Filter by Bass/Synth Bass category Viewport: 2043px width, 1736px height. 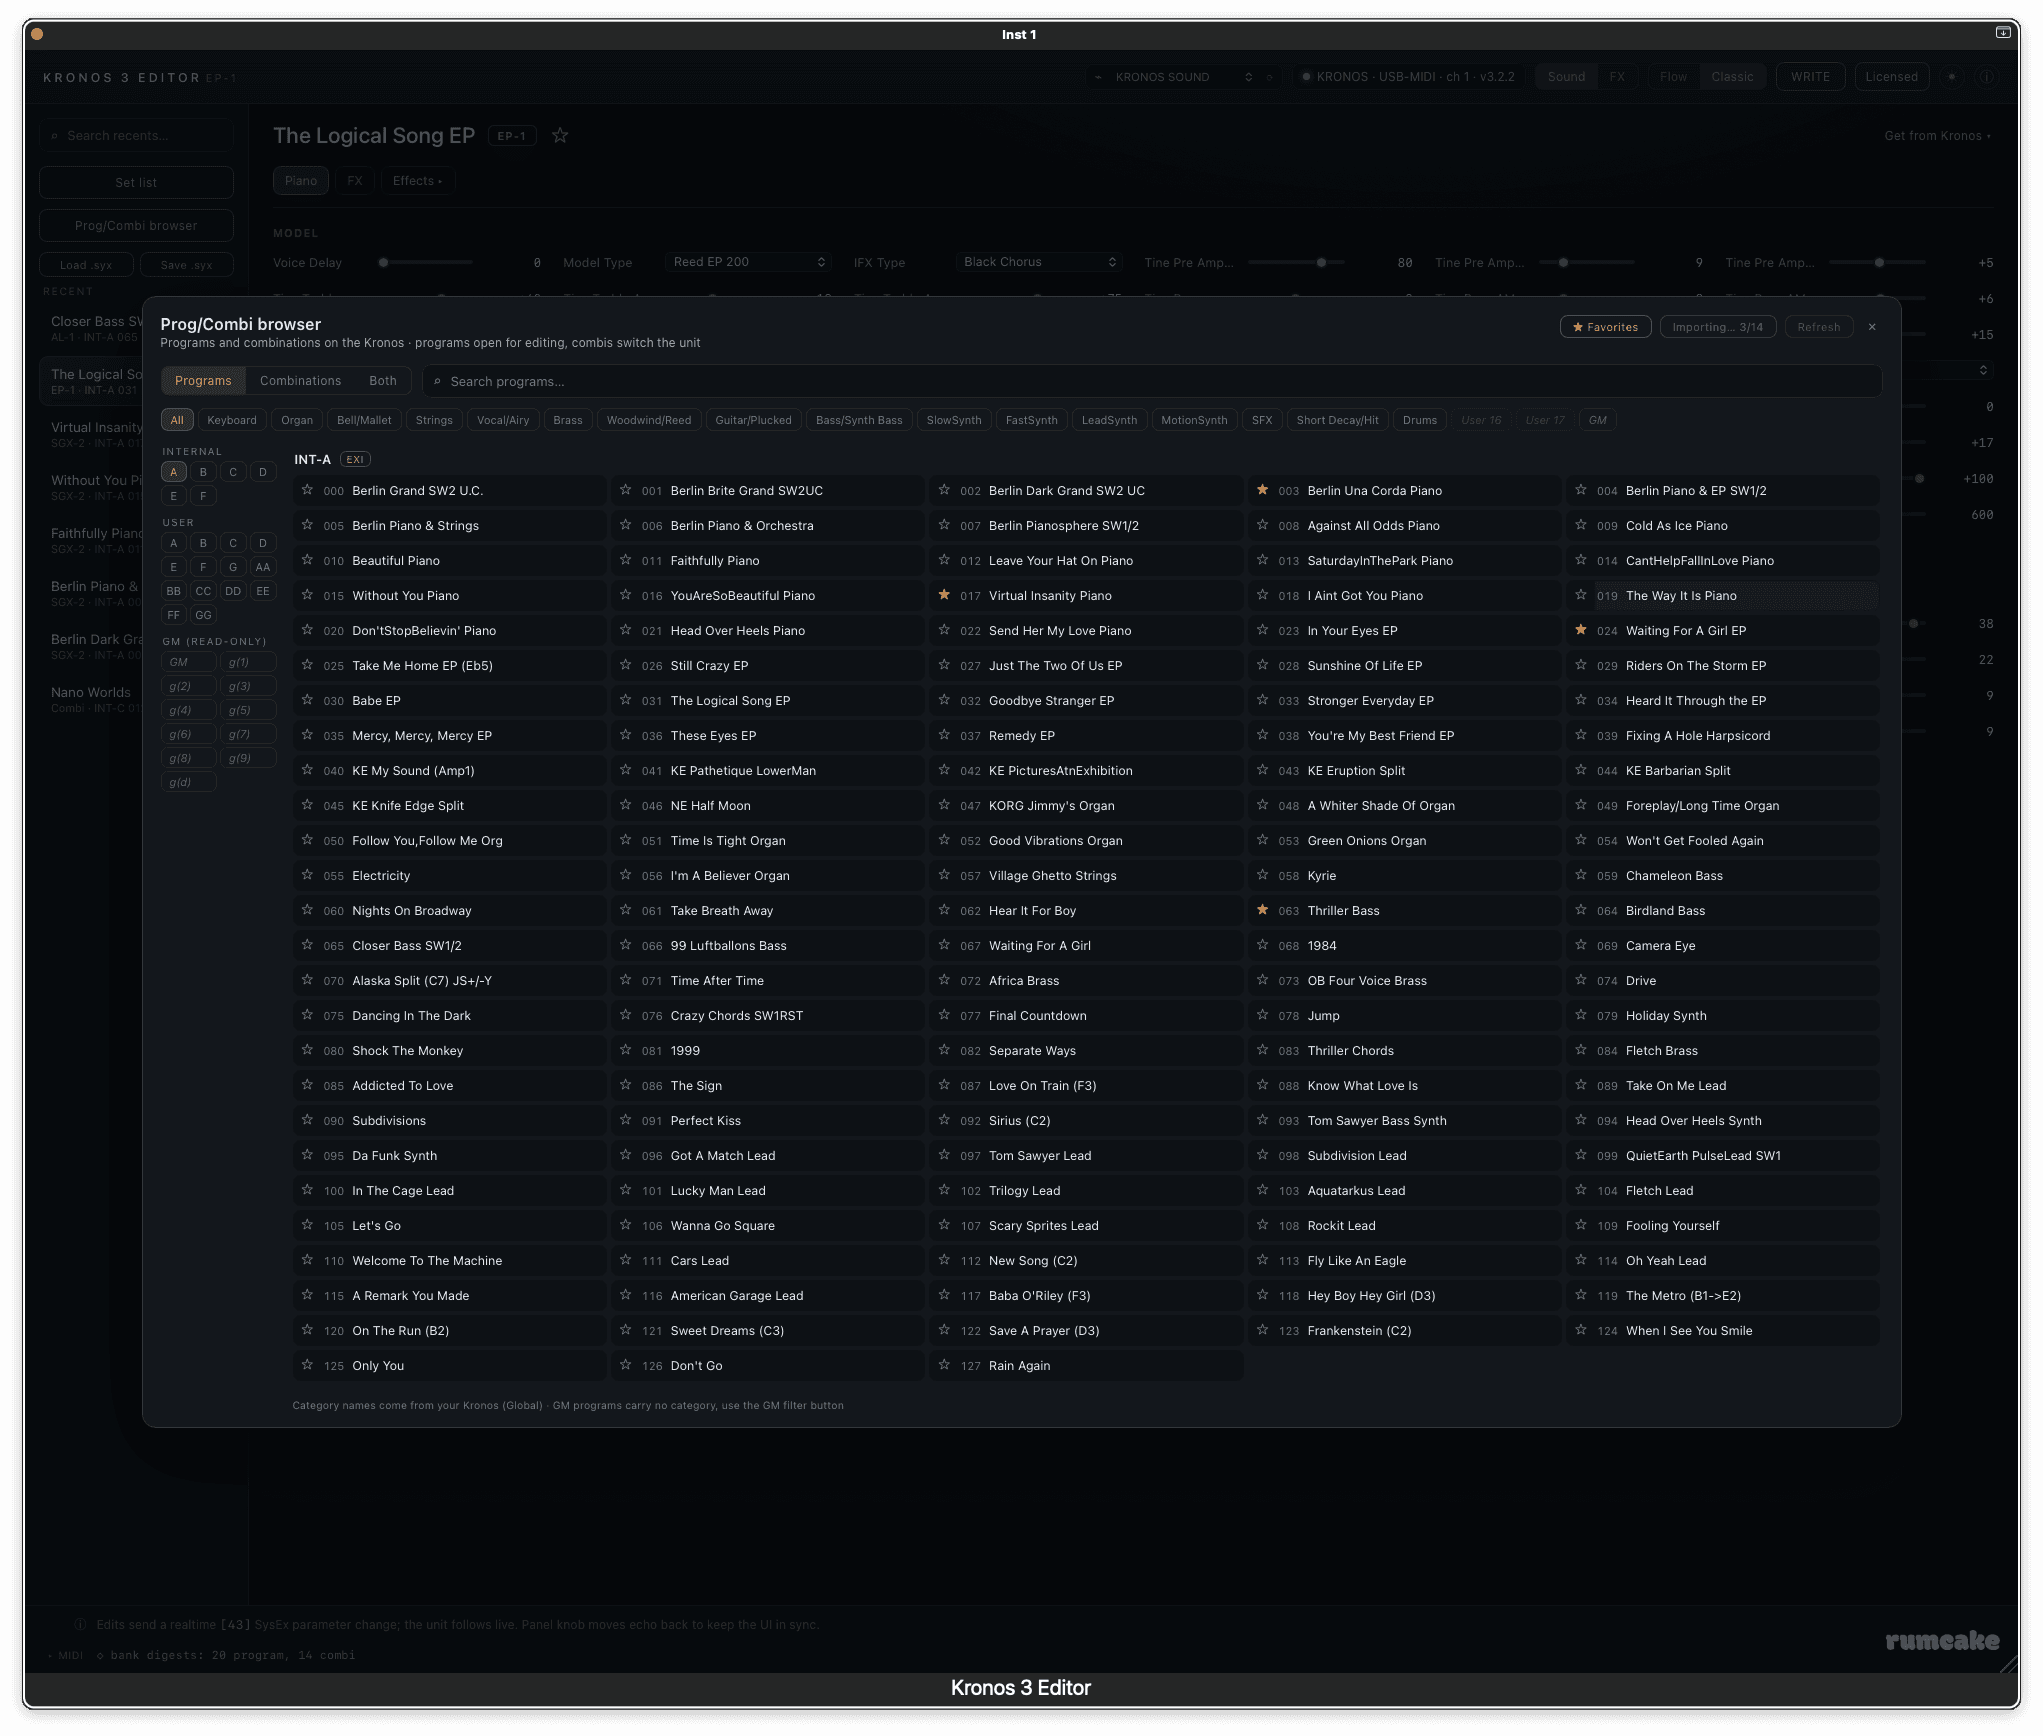pyautogui.click(x=859, y=420)
